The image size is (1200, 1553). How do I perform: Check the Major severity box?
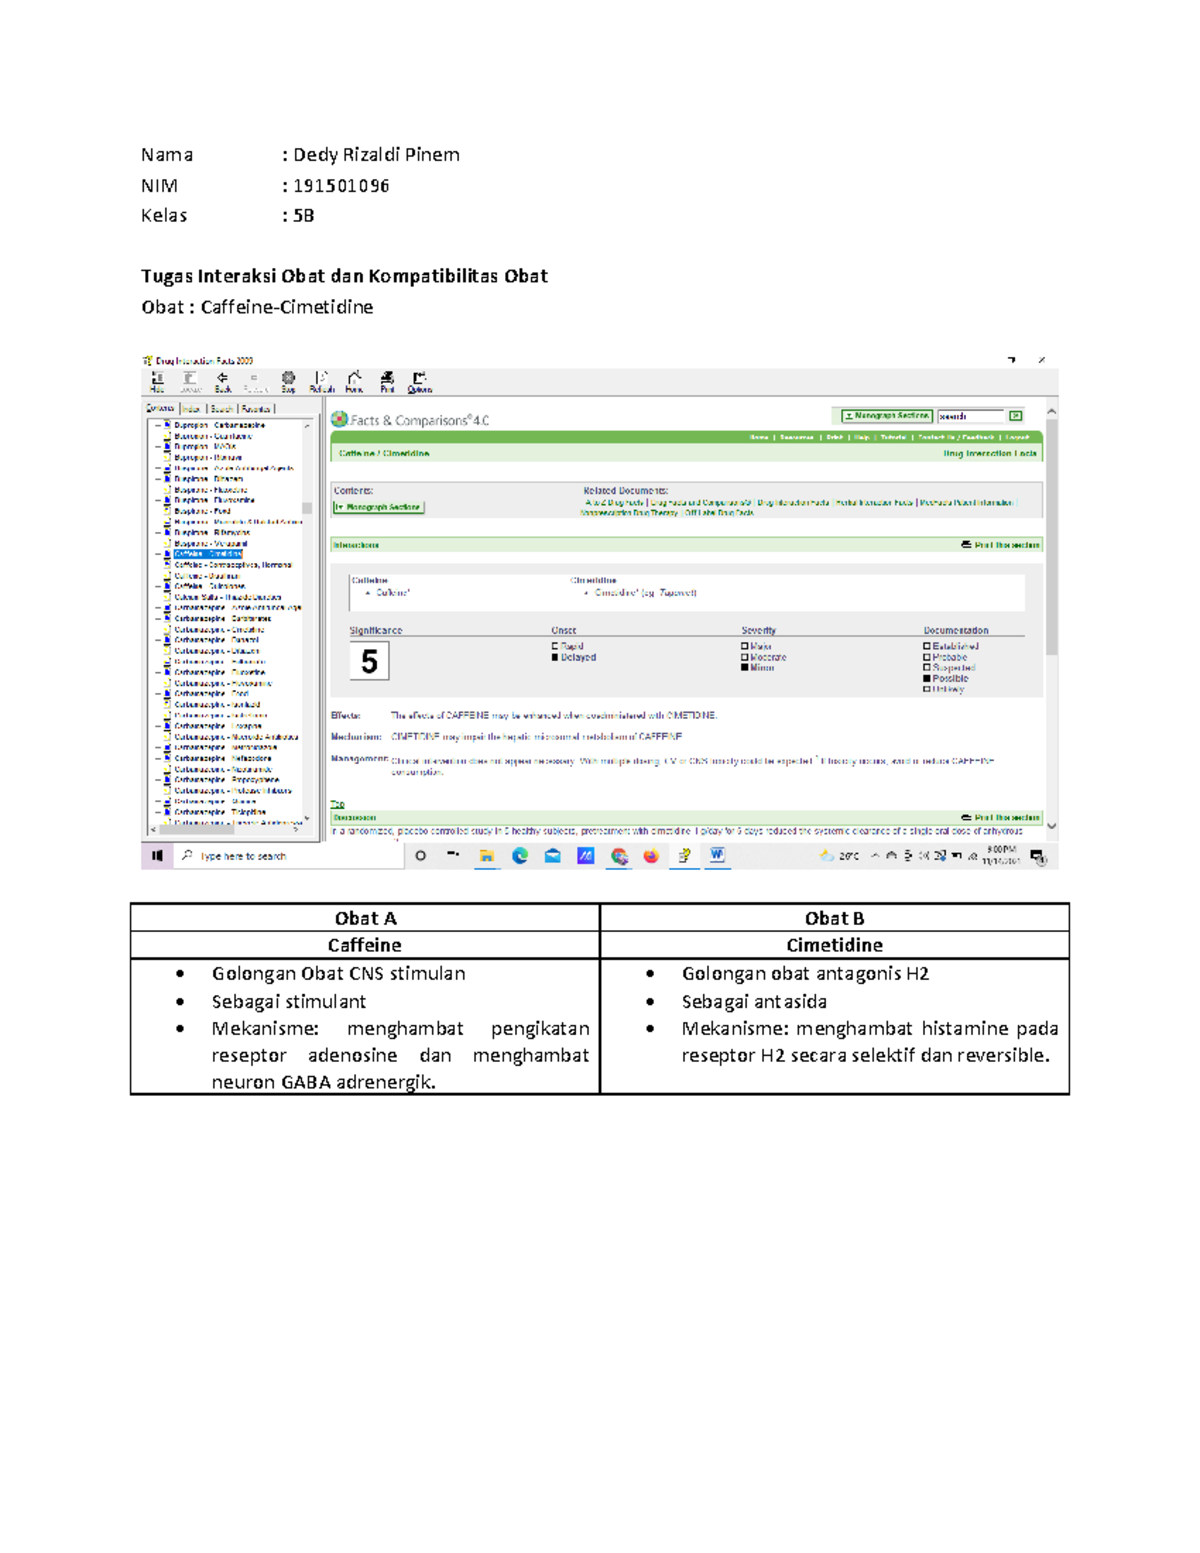tap(745, 646)
